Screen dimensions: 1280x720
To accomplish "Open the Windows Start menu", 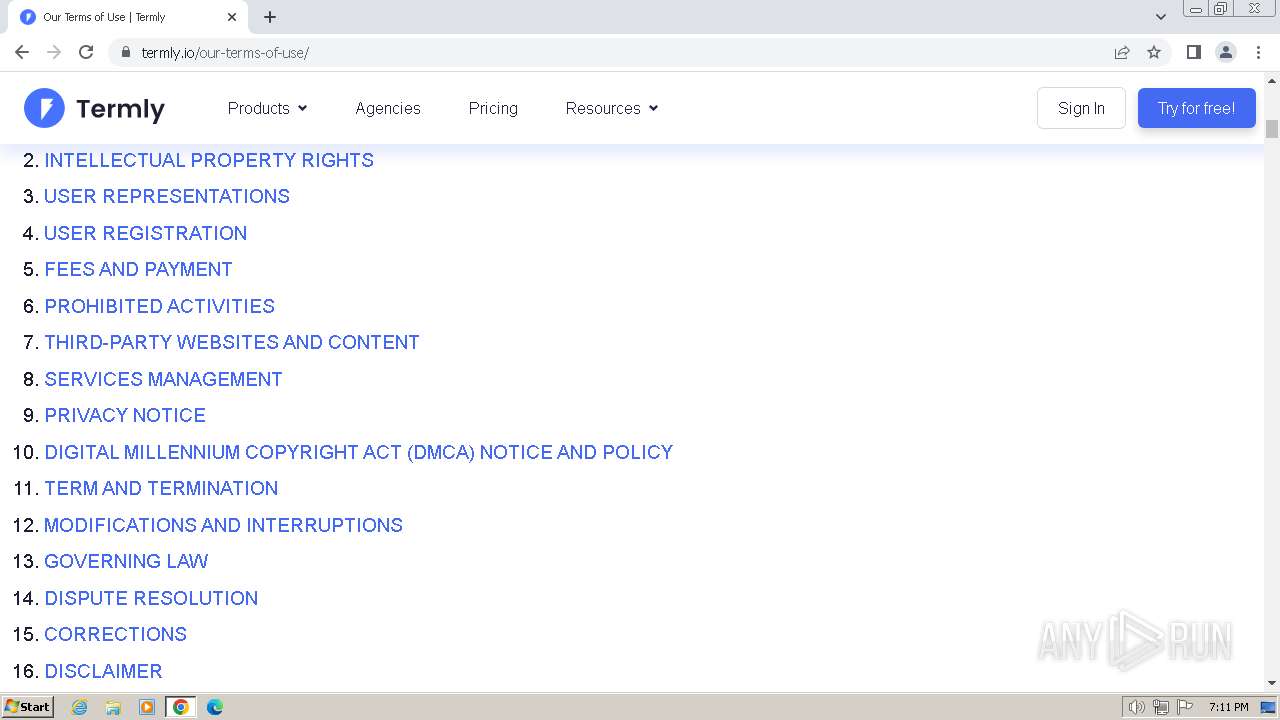I will pos(27,706).
